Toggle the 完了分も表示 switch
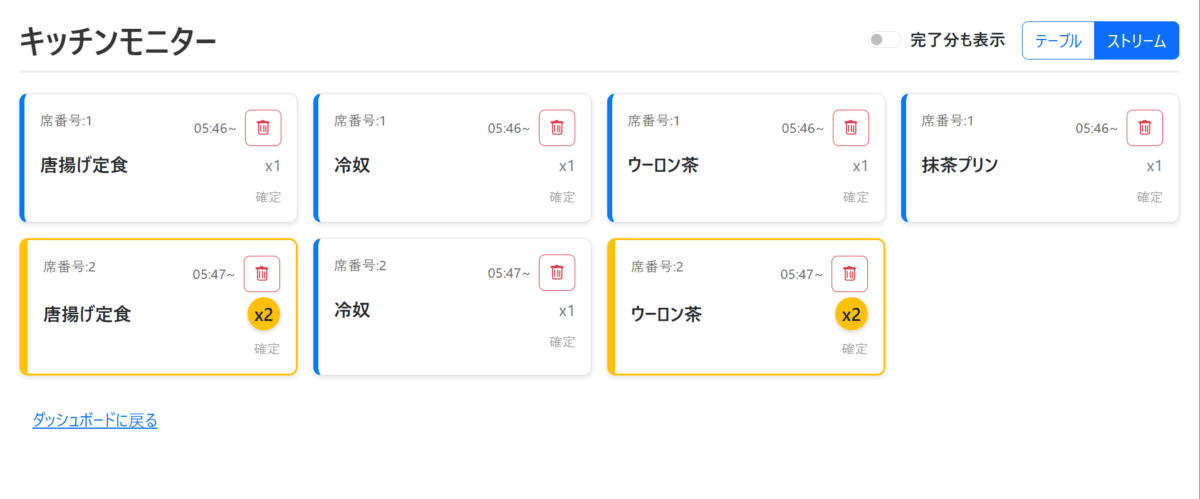1200x499 pixels. [884, 40]
